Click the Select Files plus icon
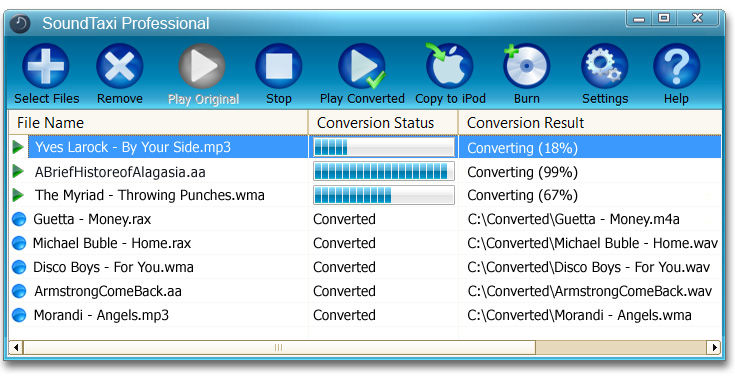The height and width of the screenshot is (391, 735). (x=46, y=66)
